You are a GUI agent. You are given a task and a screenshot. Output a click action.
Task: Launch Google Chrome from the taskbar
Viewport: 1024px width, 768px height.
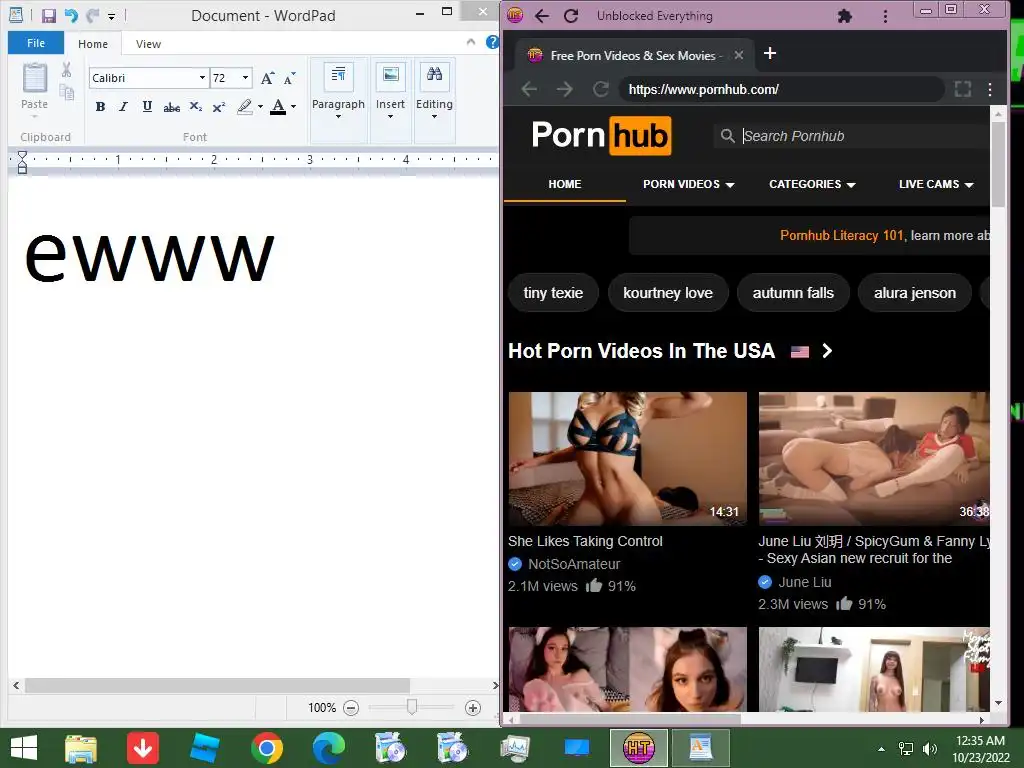[266, 748]
